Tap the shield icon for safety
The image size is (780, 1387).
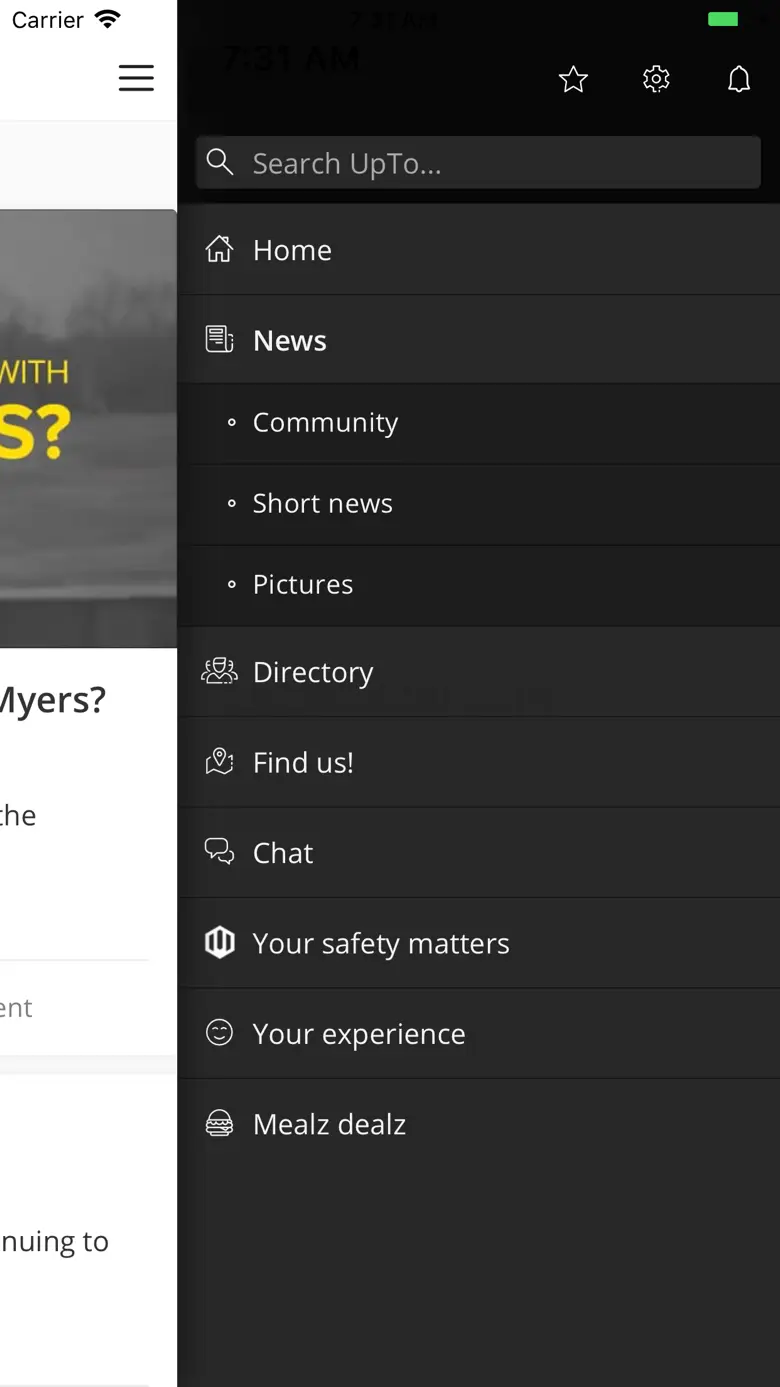tap(219, 942)
